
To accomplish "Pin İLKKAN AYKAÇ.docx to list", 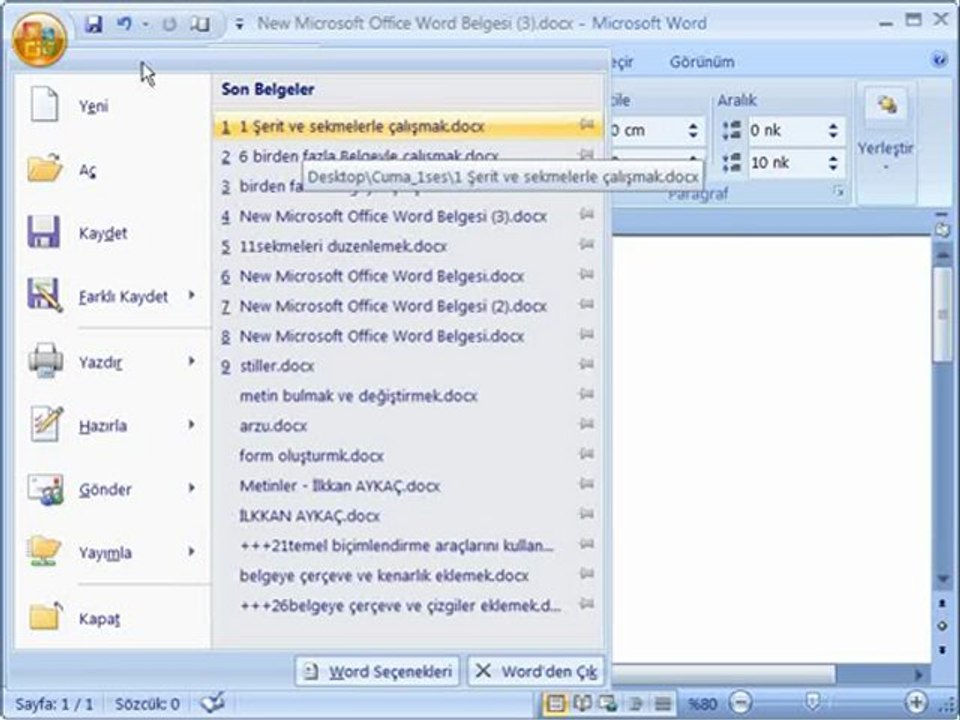I will click(587, 514).
